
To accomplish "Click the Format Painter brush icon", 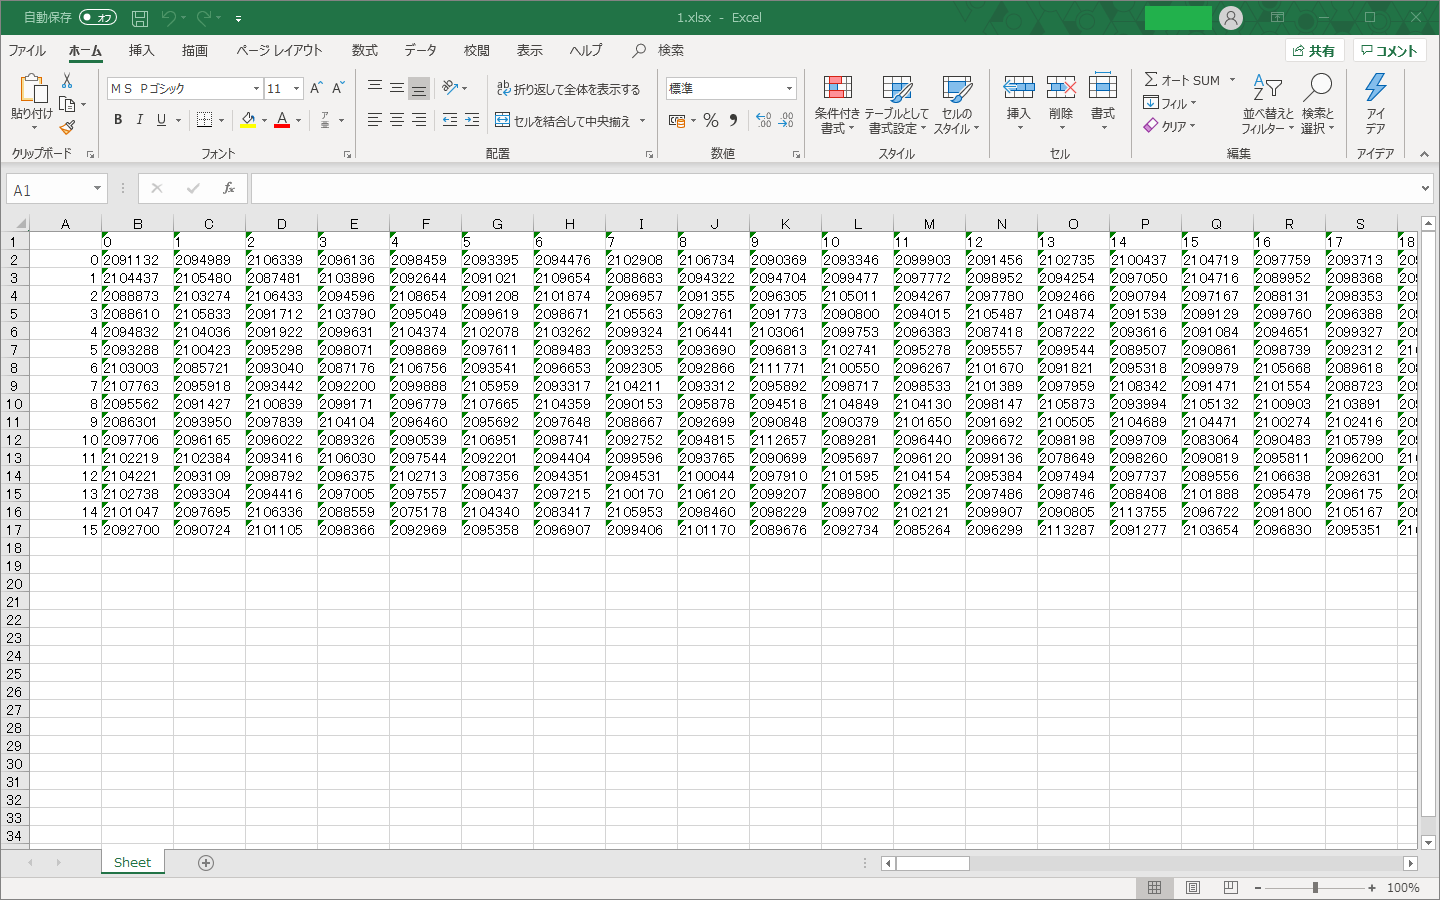I will coord(67,127).
